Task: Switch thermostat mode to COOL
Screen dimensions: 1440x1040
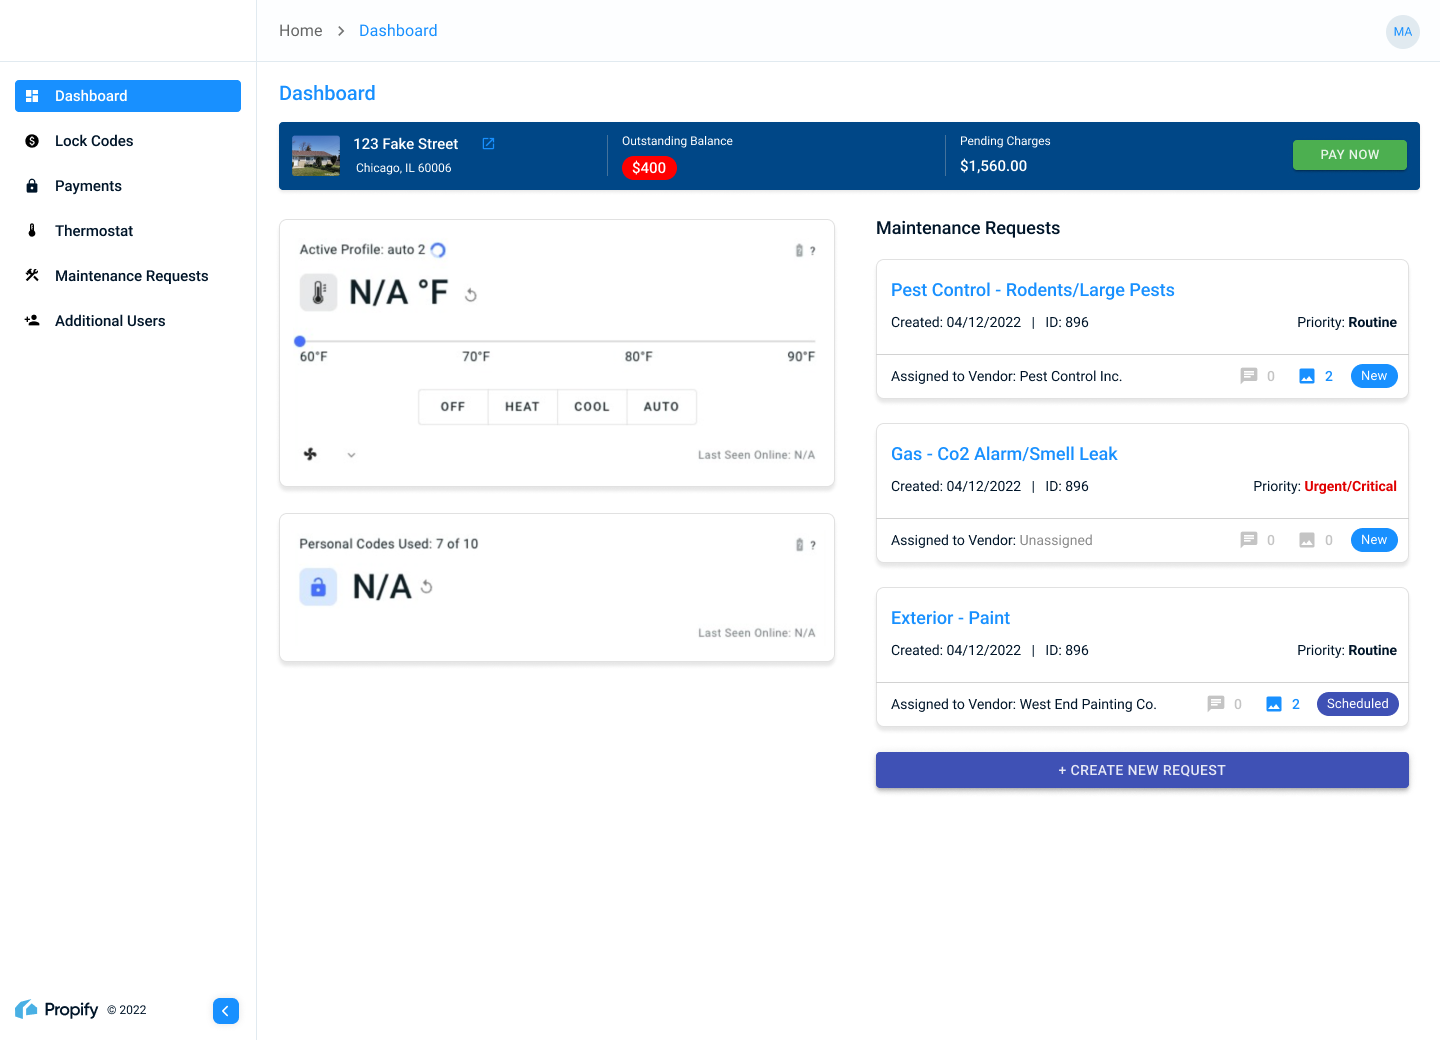Action: (x=591, y=406)
